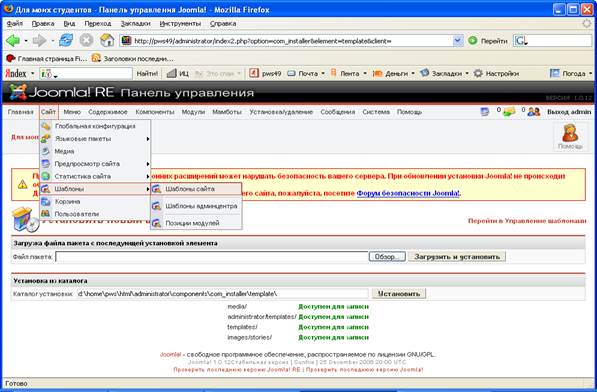
Task: Select Шаблоны сайта submenu item
Action: pyautogui.click(x=196, y=189)
